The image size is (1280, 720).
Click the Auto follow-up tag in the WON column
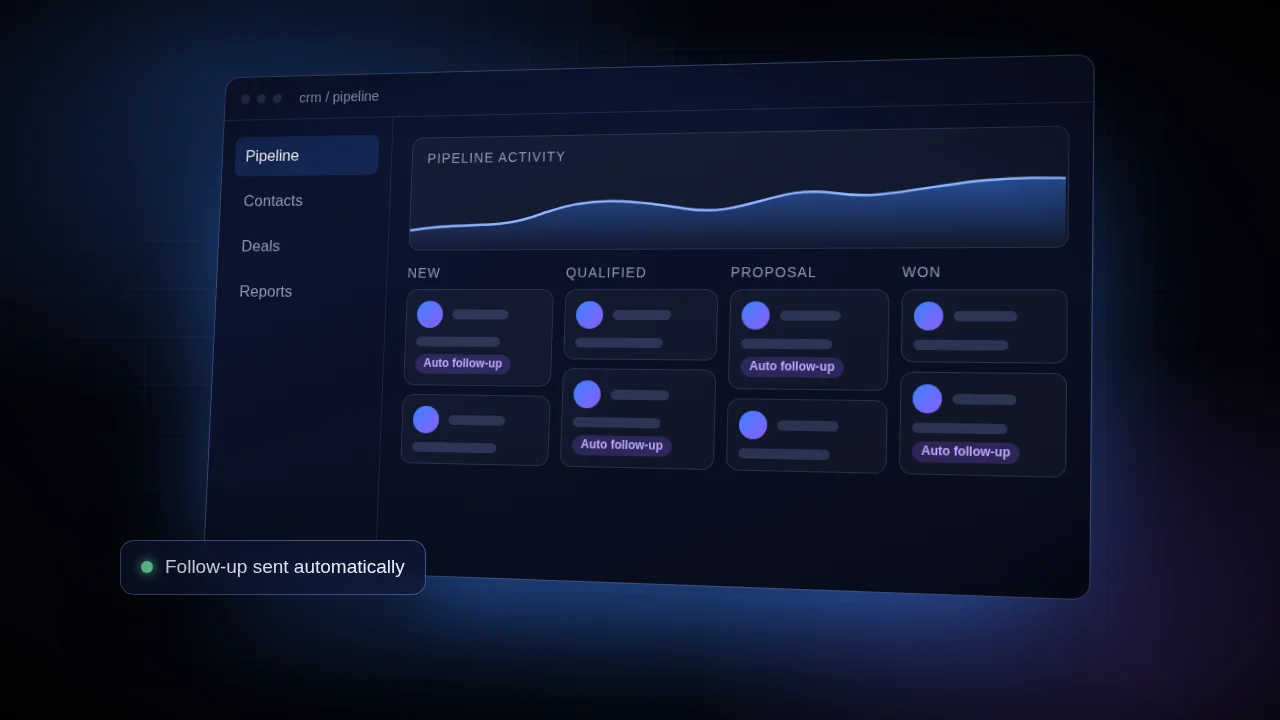tap(966, 452)
